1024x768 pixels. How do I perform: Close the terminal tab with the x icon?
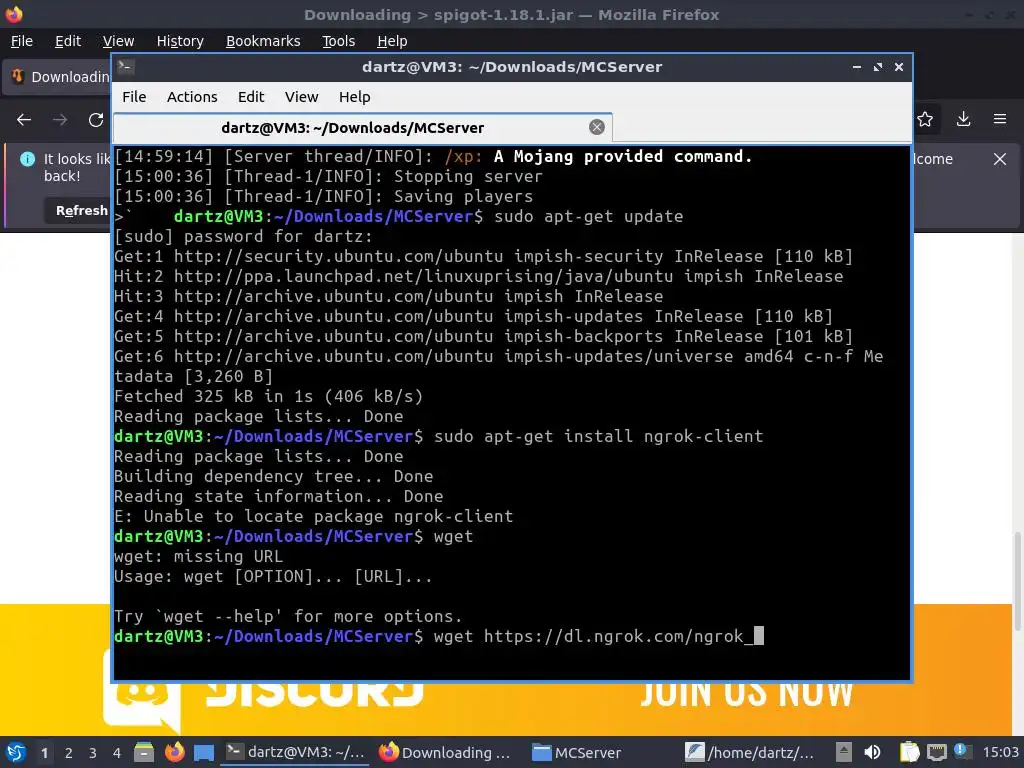pyautogui.click(x=596, y=127)
